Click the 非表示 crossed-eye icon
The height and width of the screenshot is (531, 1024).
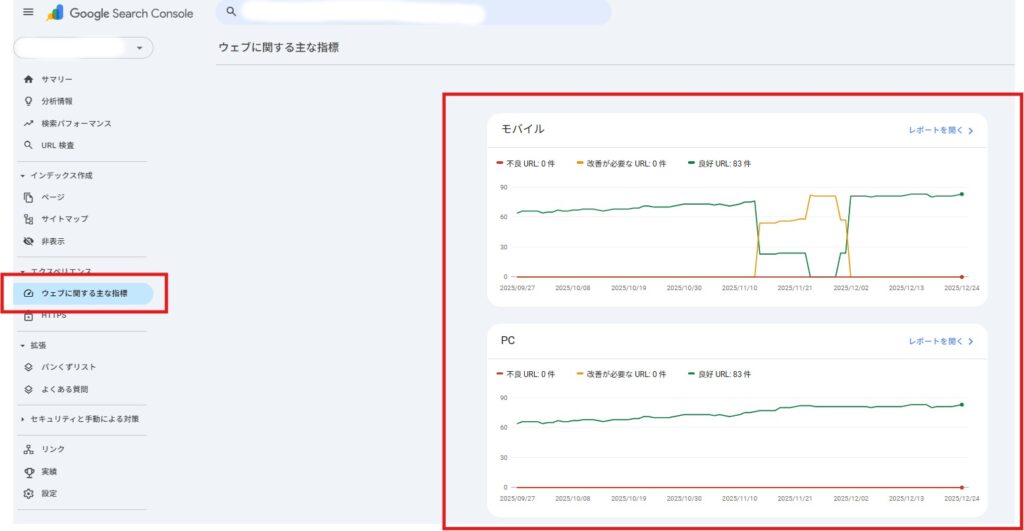point(28,241)
